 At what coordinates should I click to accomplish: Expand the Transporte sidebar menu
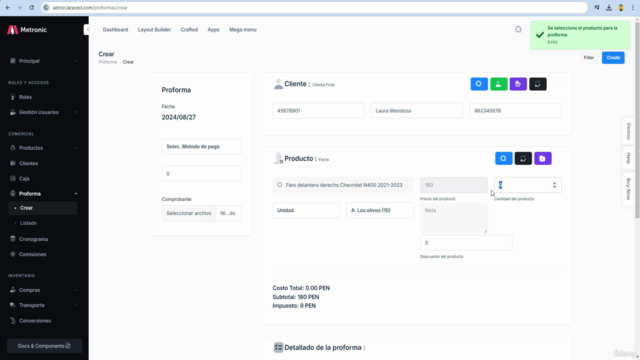coord(43,305)
